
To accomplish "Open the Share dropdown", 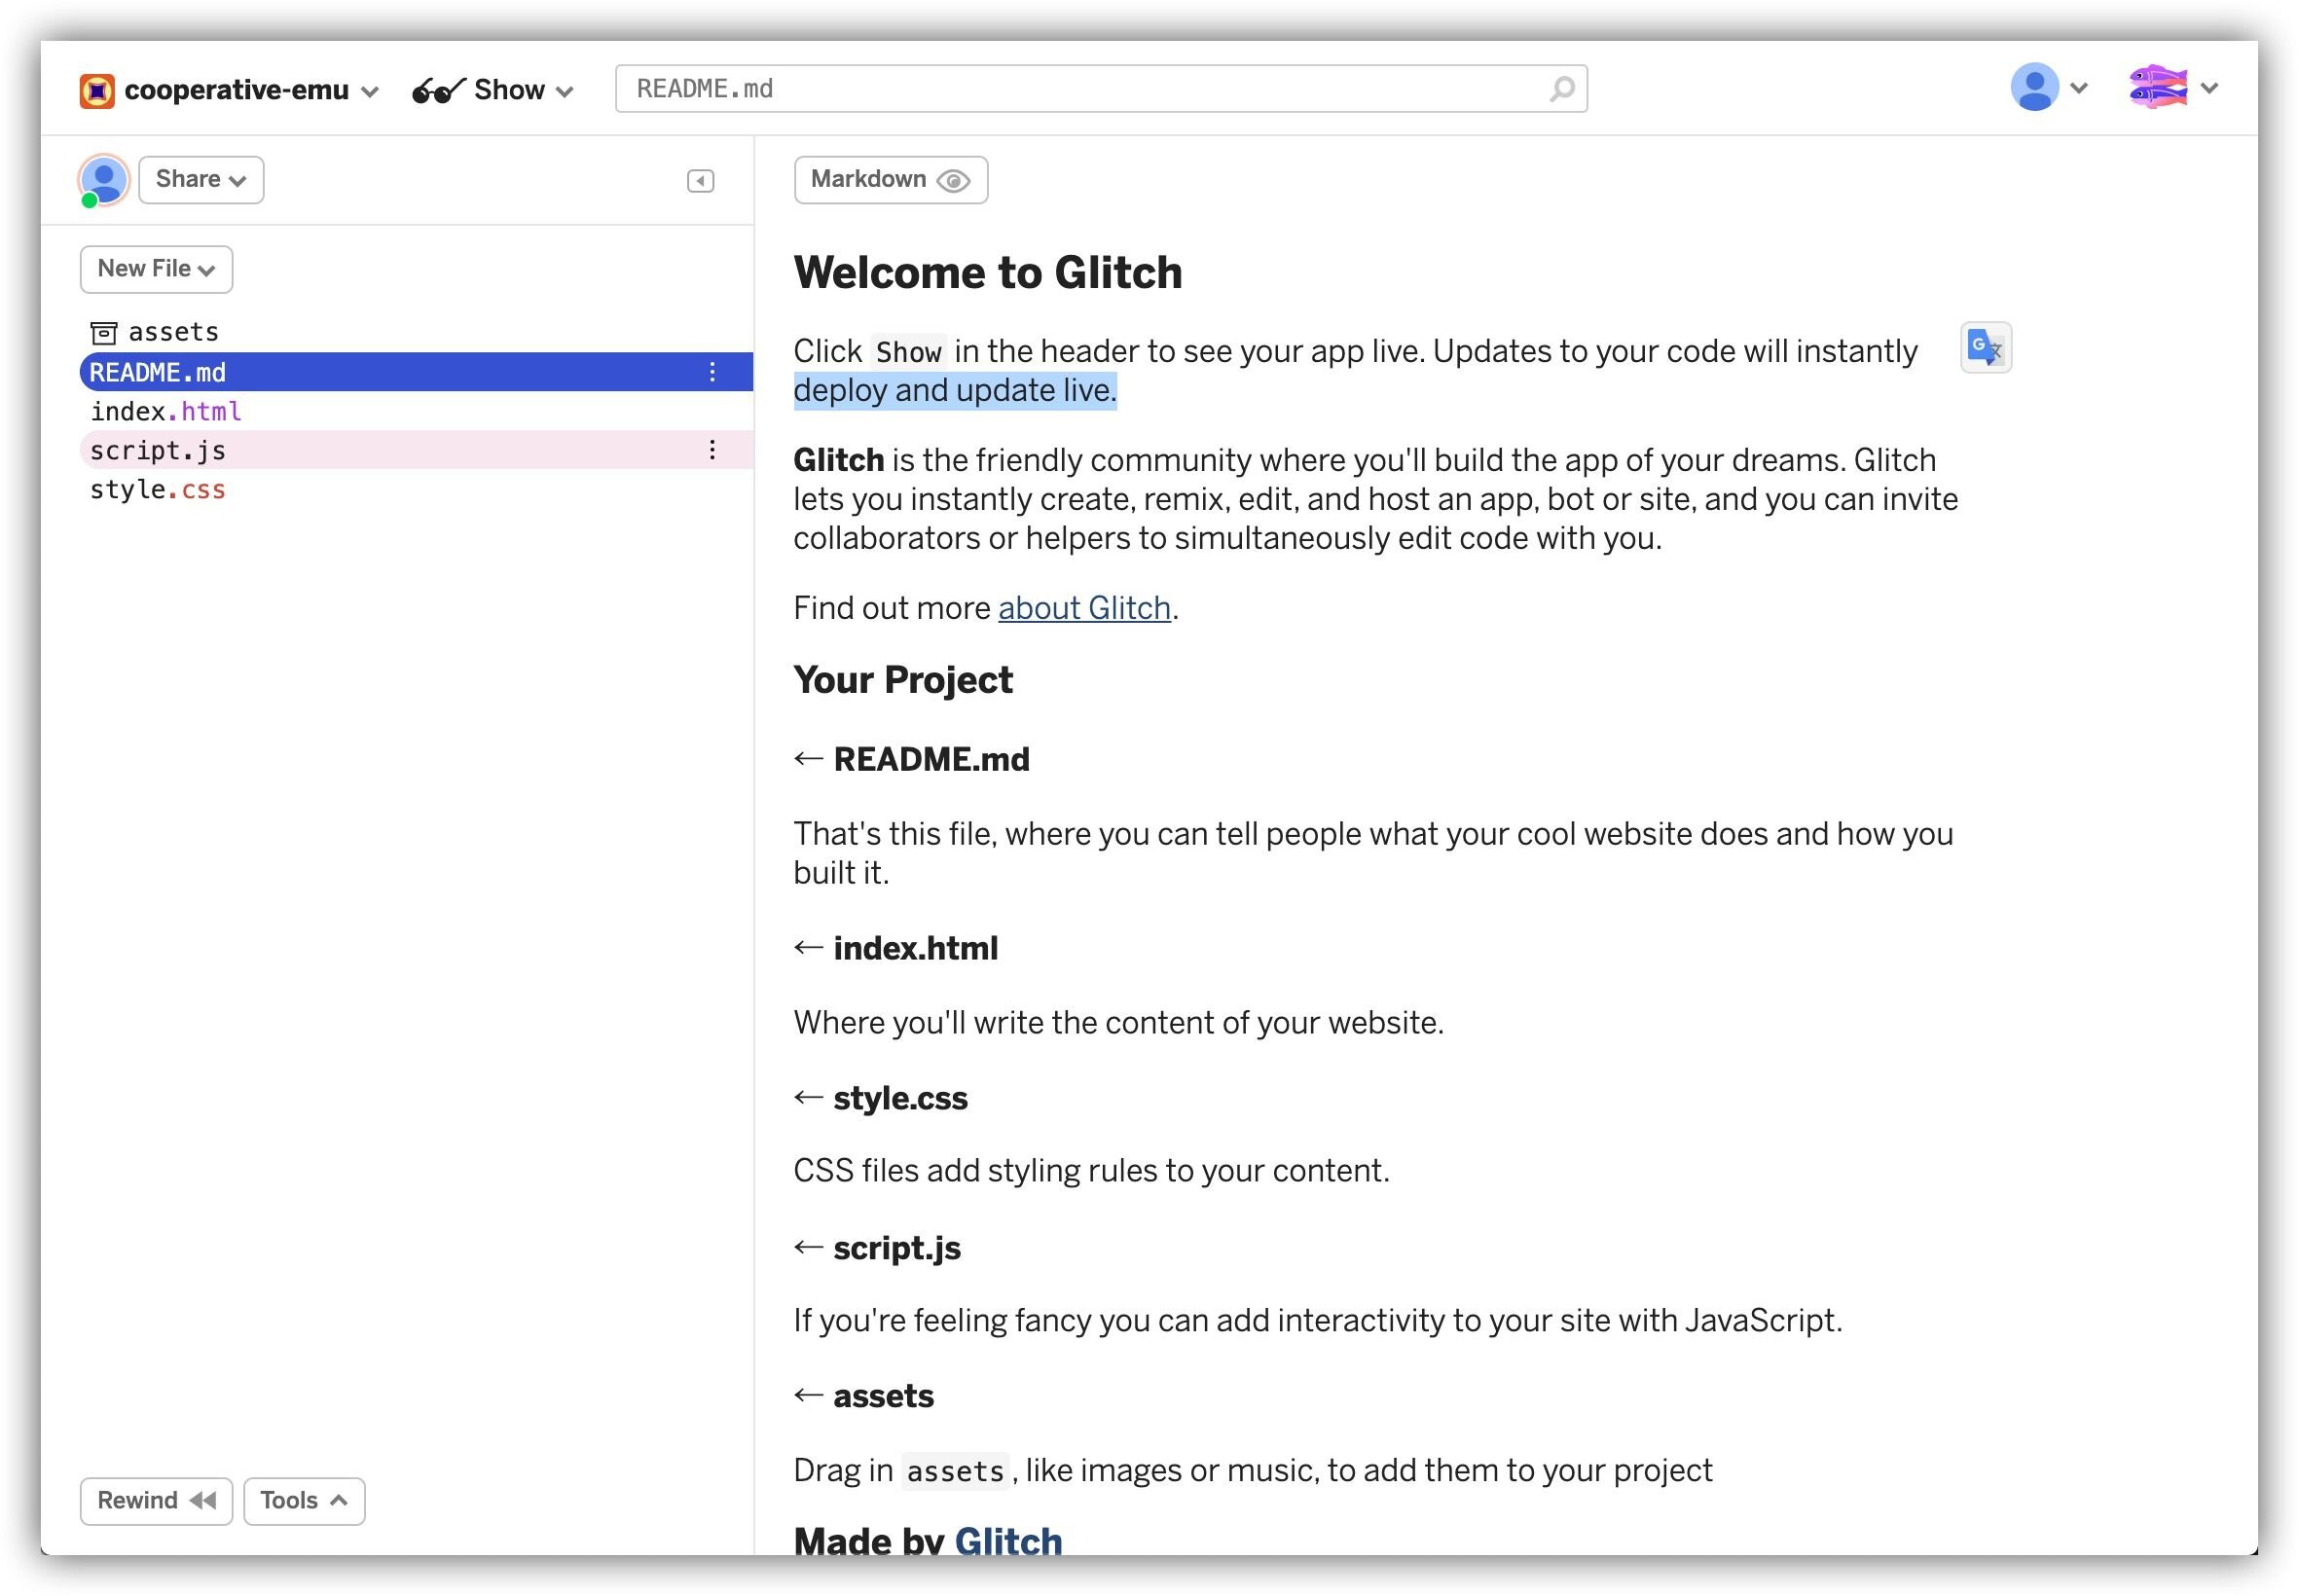I will click(201, 180).
